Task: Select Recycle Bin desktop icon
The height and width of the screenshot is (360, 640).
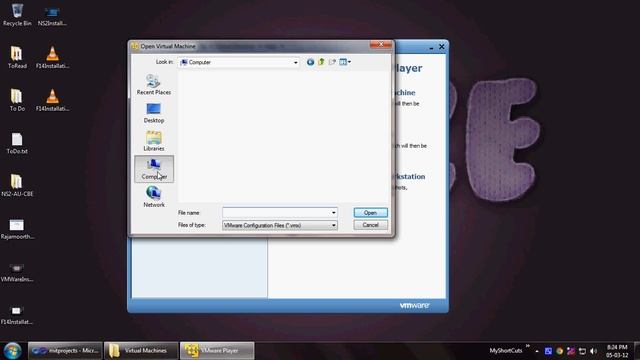Action: (17, 15)
